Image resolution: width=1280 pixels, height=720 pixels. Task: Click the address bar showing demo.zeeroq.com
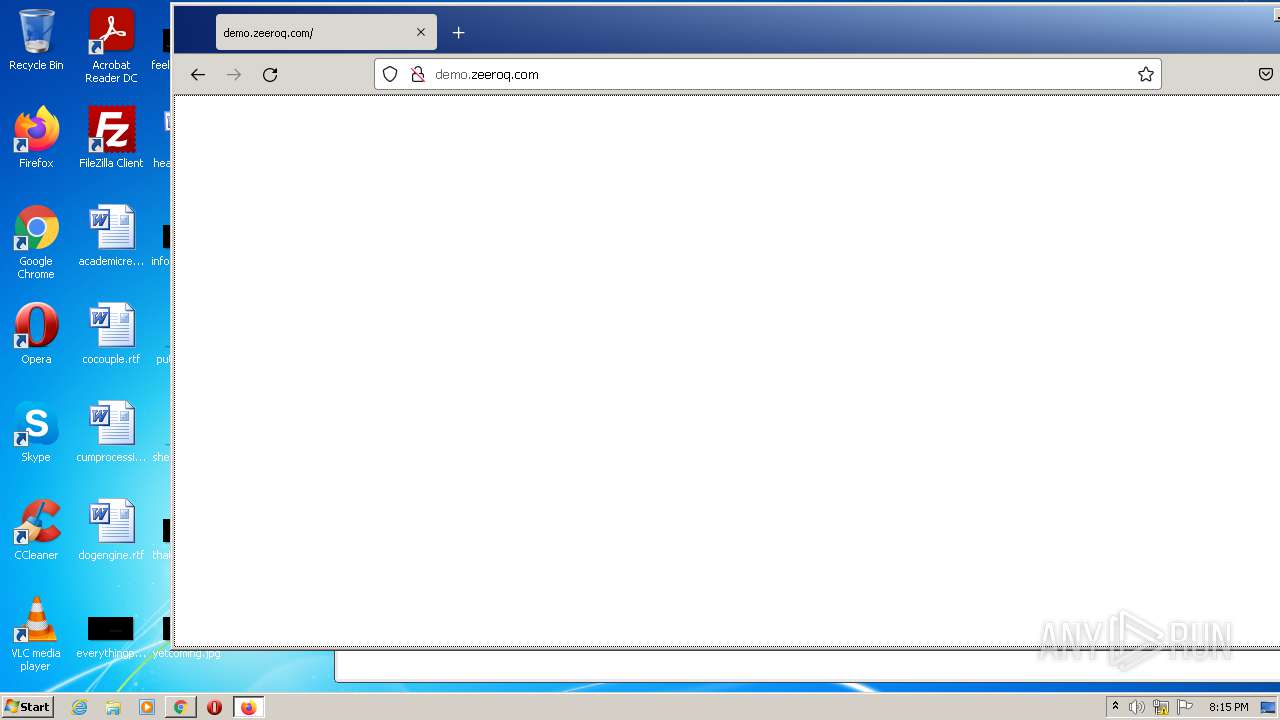[x=768, y=74]
